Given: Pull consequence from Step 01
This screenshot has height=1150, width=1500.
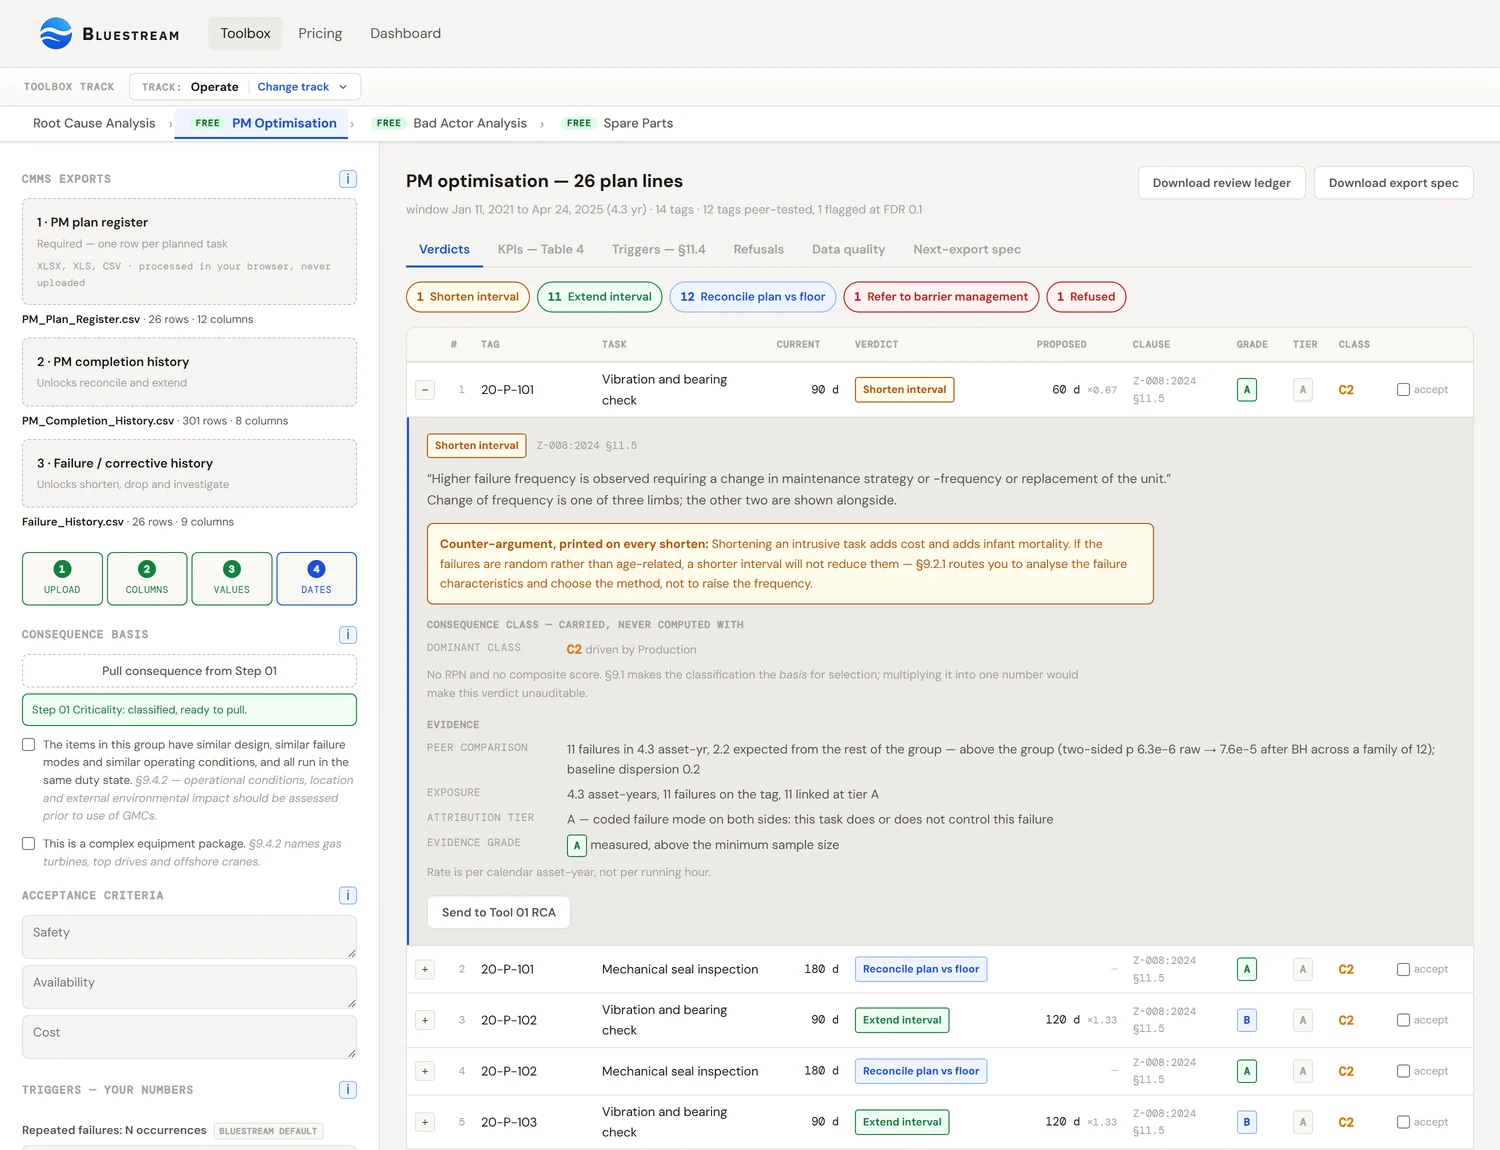Looking at the screenshot, I should coord(189,671).
